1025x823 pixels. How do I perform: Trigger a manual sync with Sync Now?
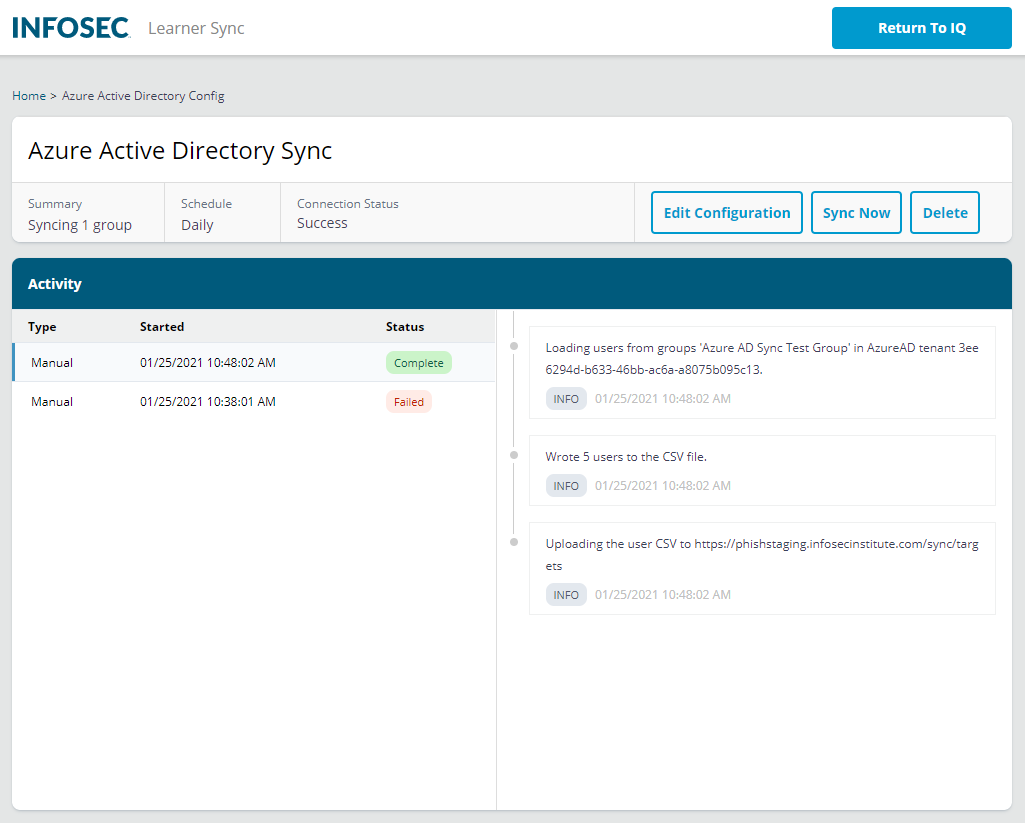coord(856,212)
